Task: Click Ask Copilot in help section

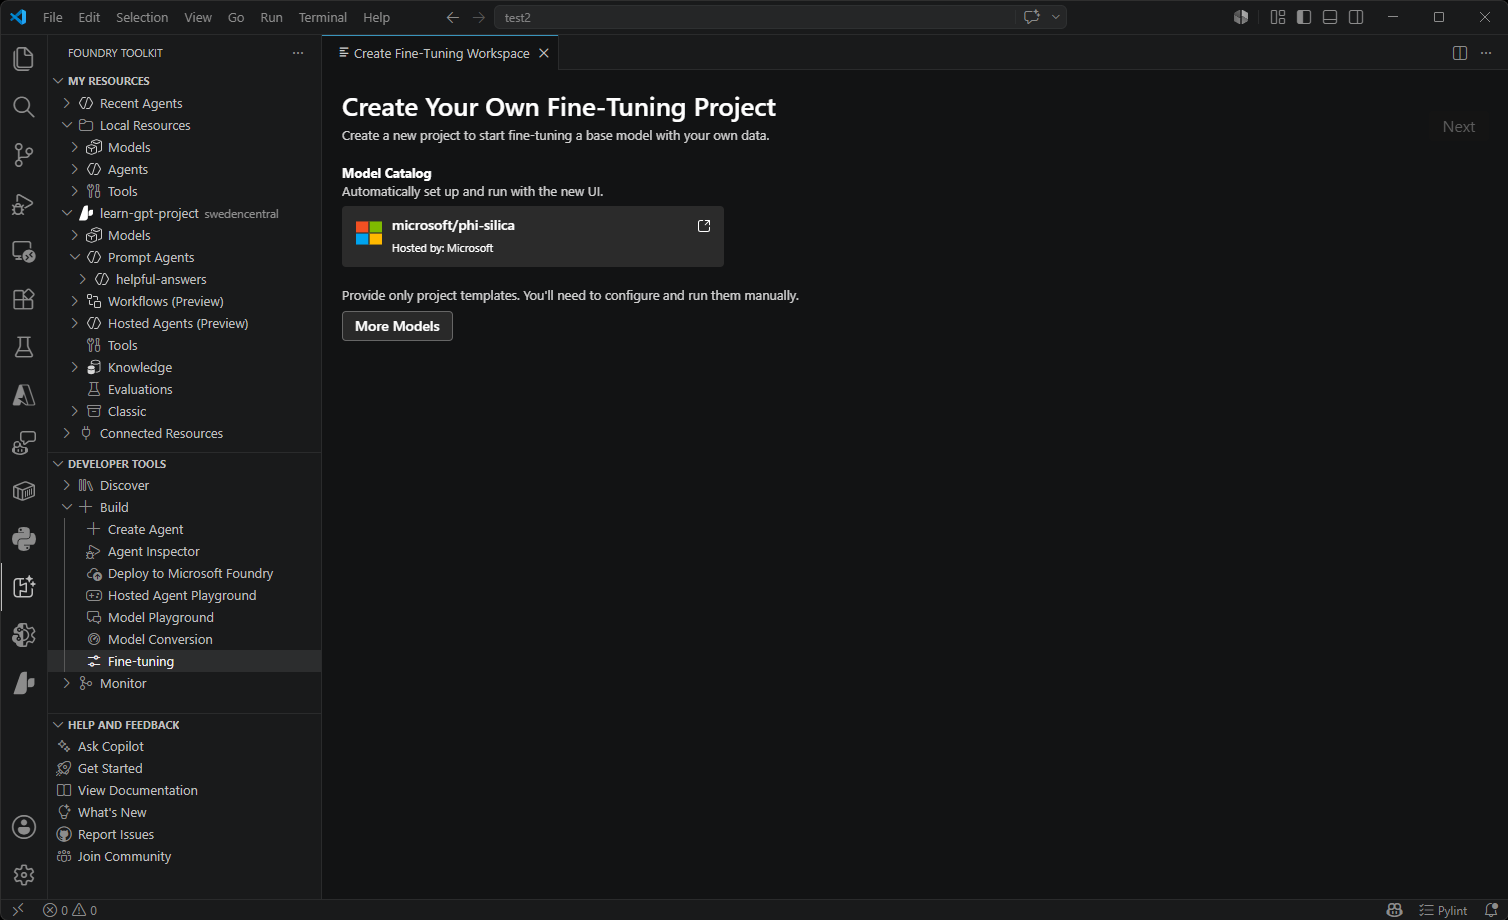Action: [x=110, y=746]
